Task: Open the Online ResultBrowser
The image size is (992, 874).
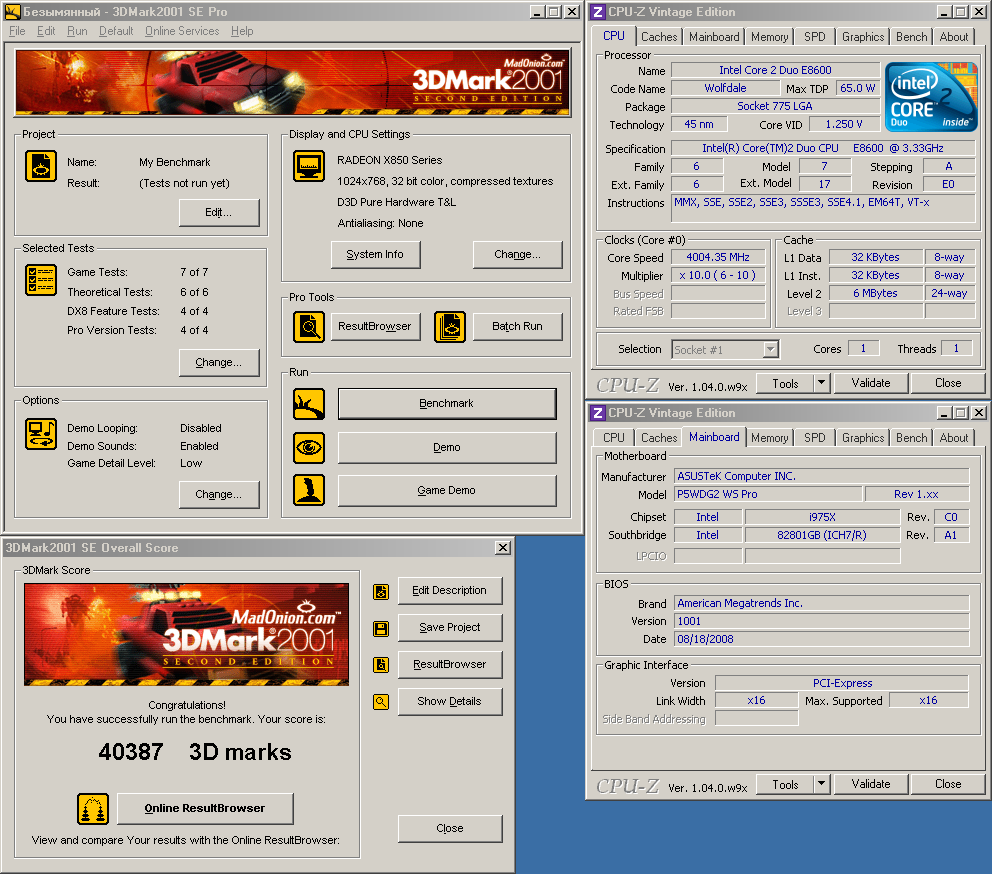Action: (205, 808)
